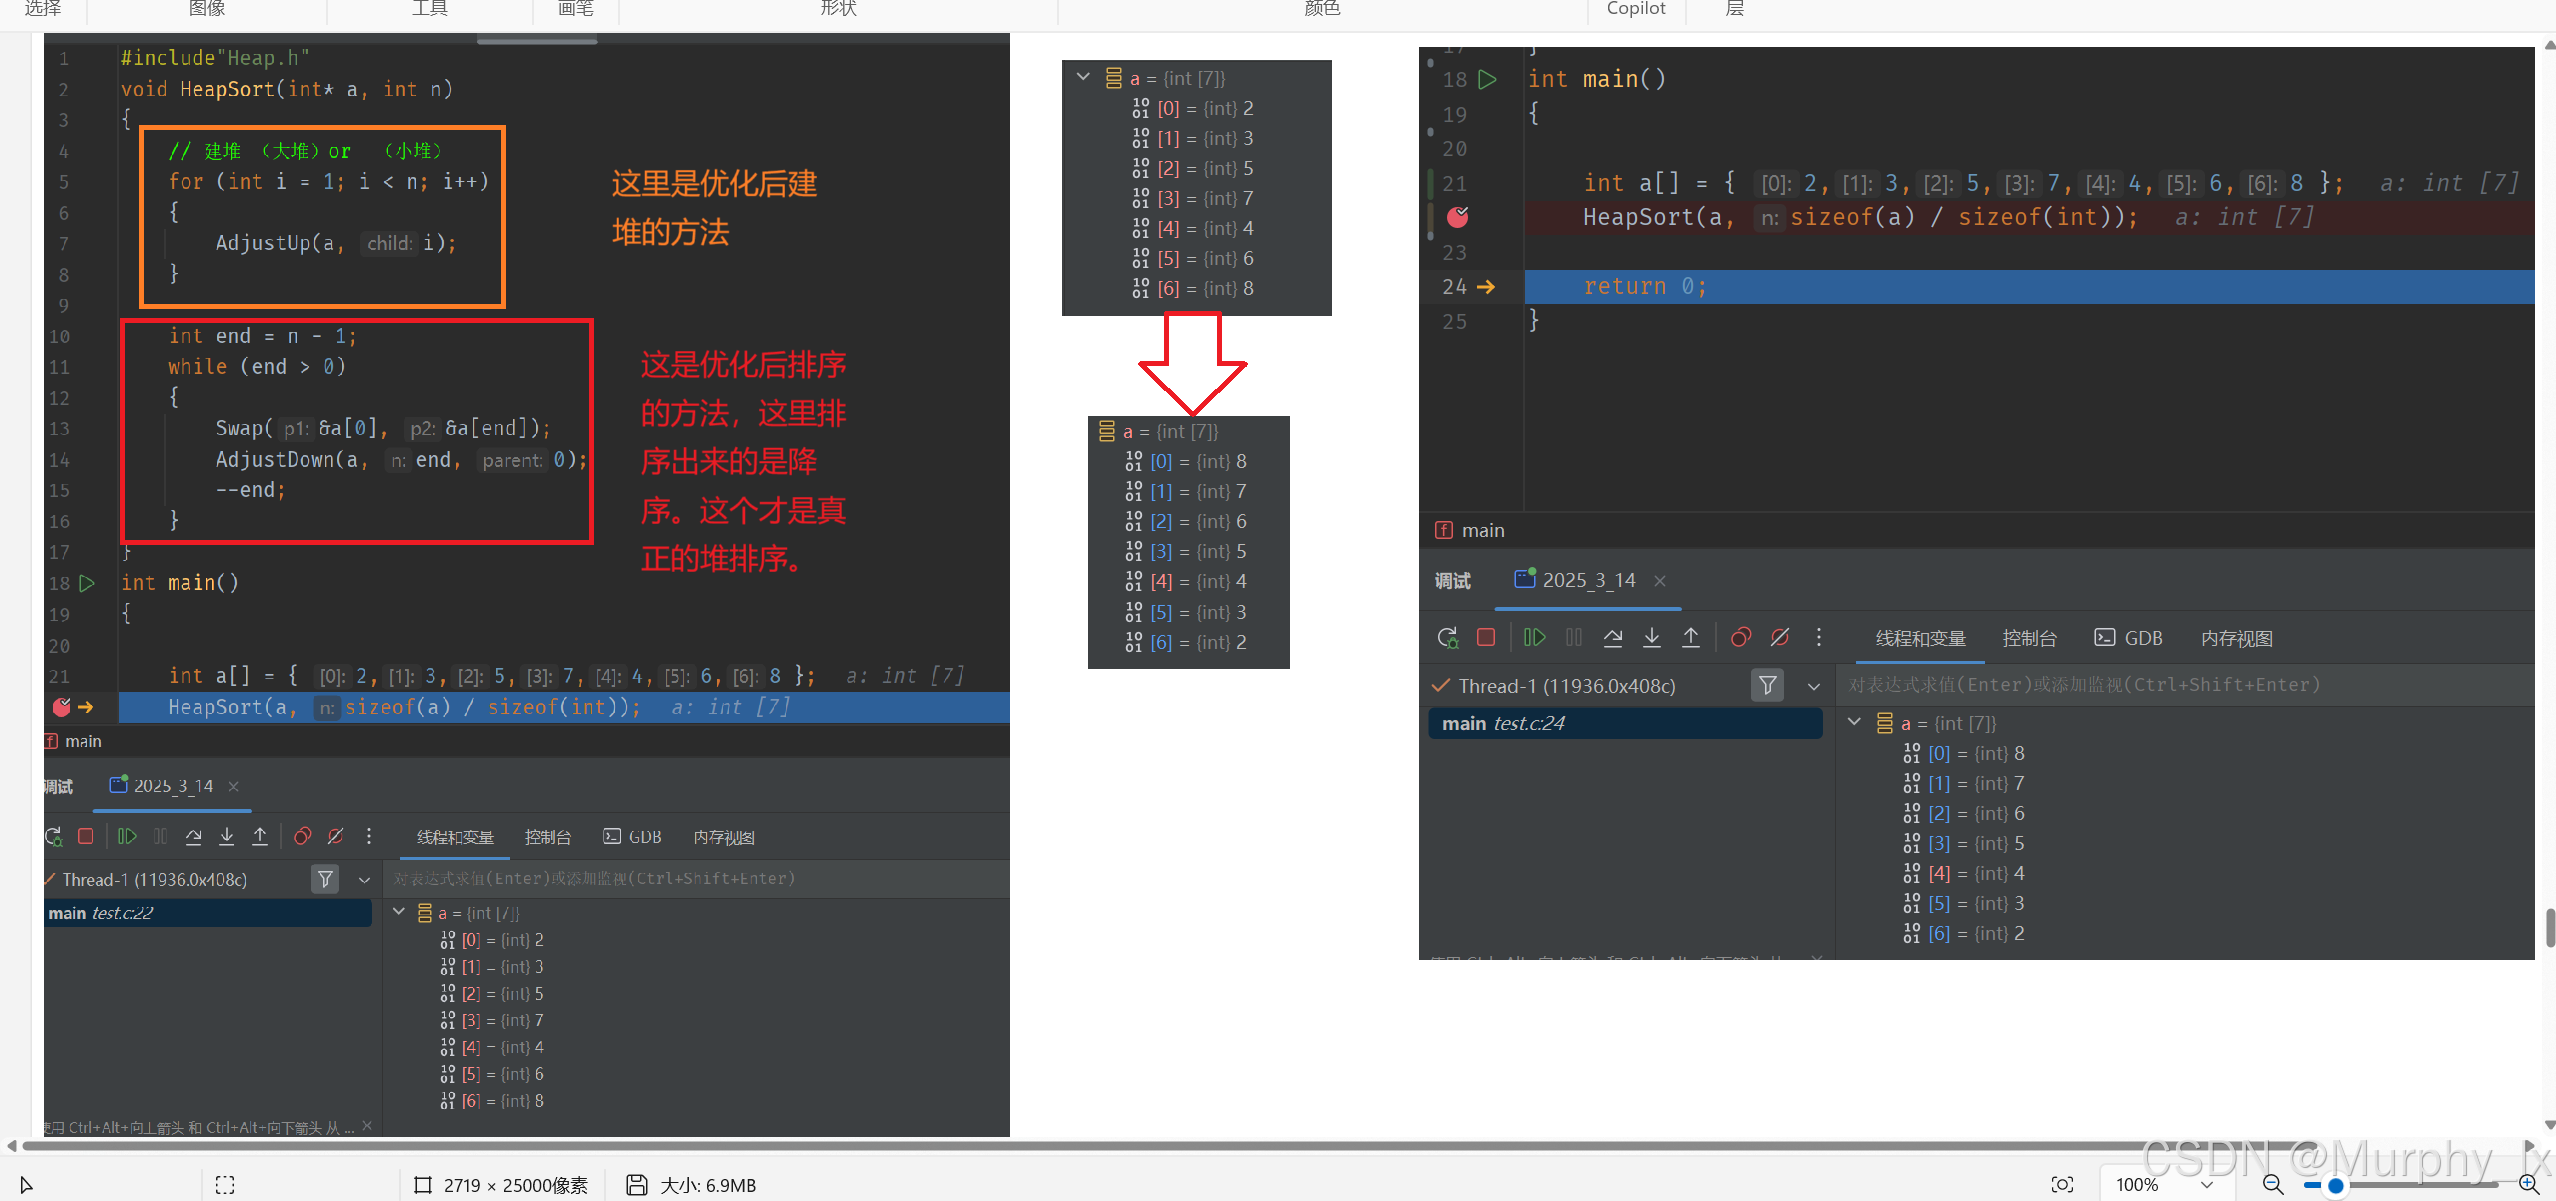Click Rerun debug icon in test.c:24 panel
2556x1201 pixels.
pos(1447,638)
